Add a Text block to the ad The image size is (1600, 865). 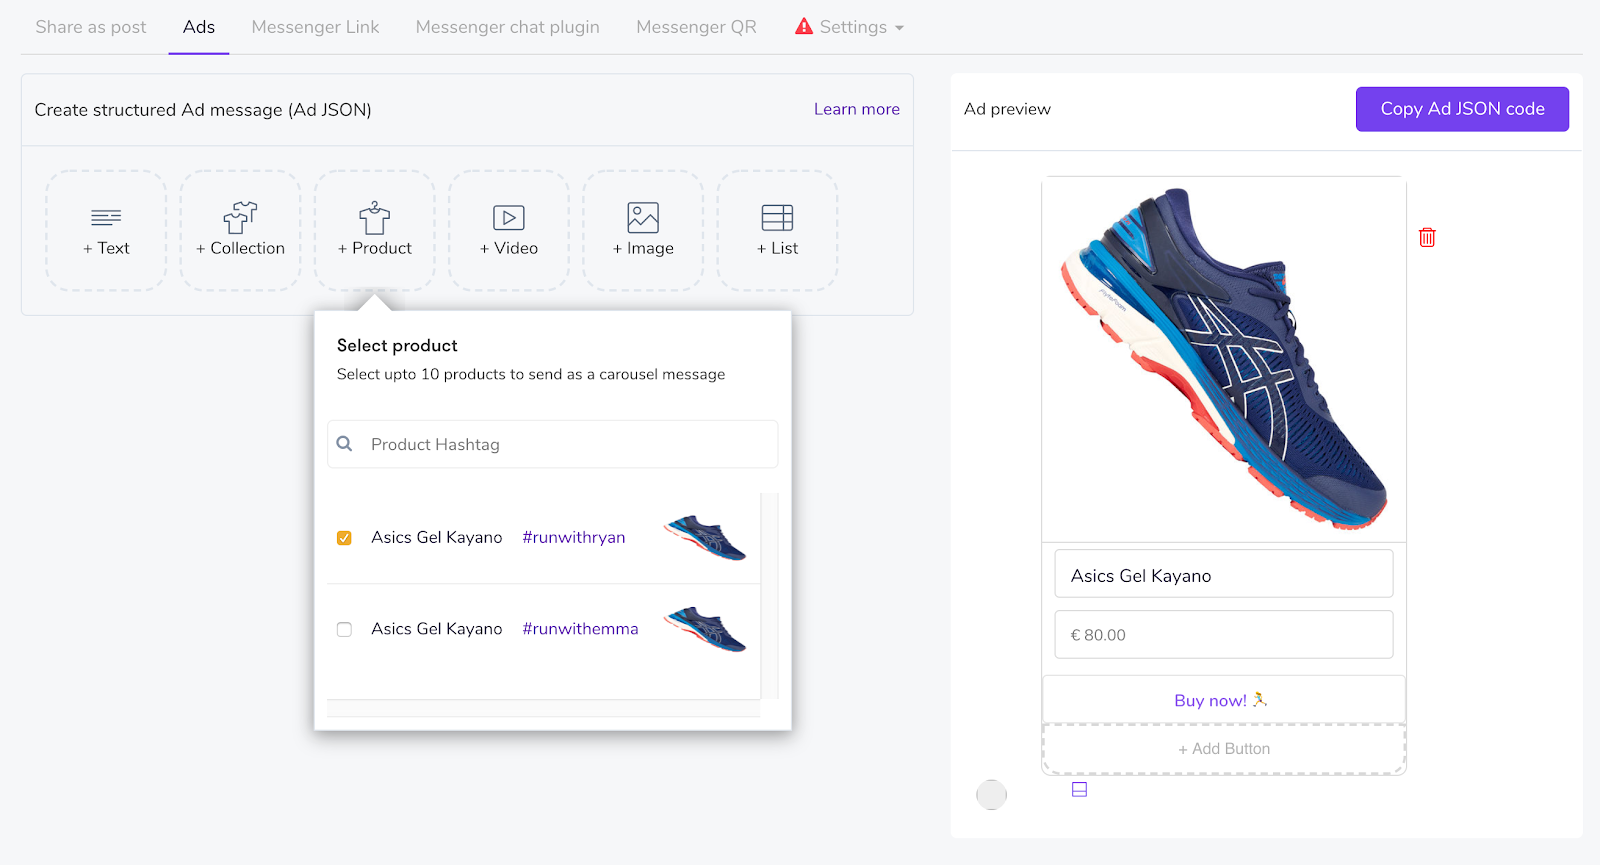point(106,231)
